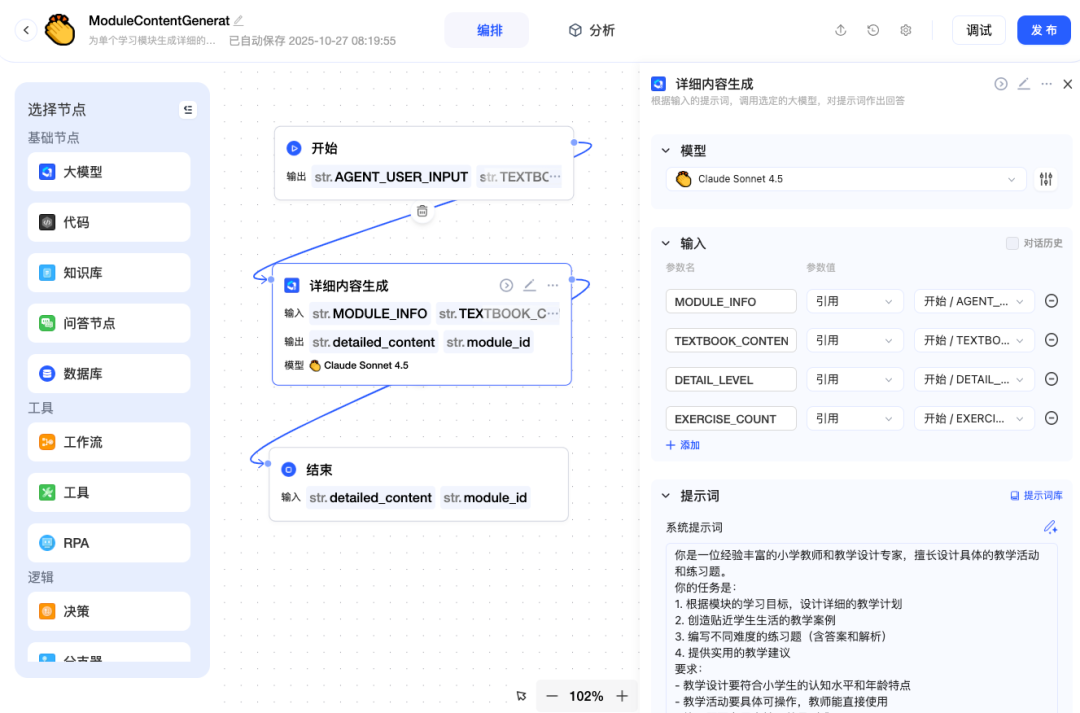Click the 调试 debug button
Screen dimensions: 1080x713
[x=979, y=30]
